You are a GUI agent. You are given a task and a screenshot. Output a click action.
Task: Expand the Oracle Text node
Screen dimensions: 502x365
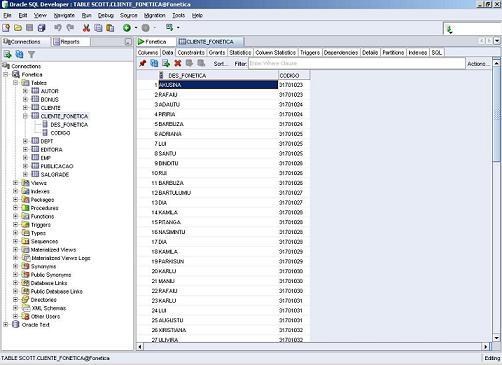click(x=6, y=324)
